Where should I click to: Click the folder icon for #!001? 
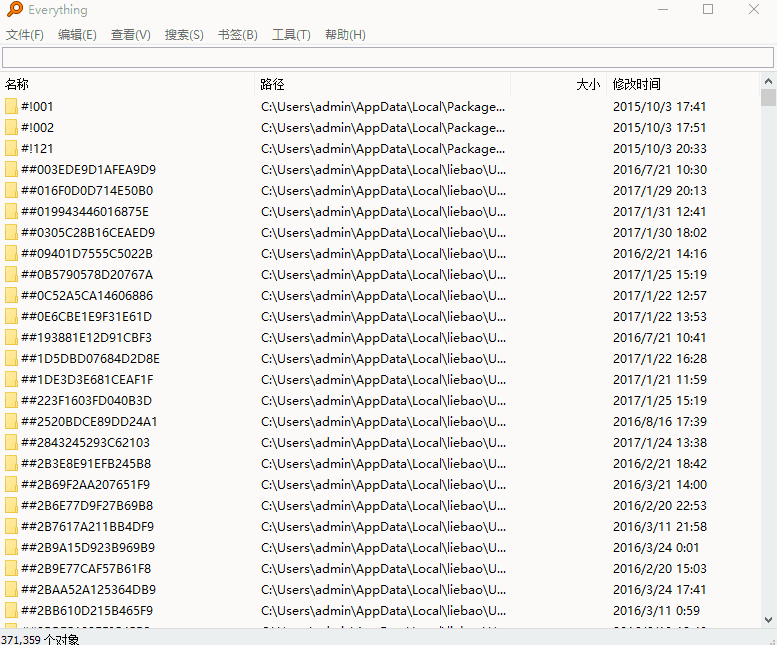11,107
